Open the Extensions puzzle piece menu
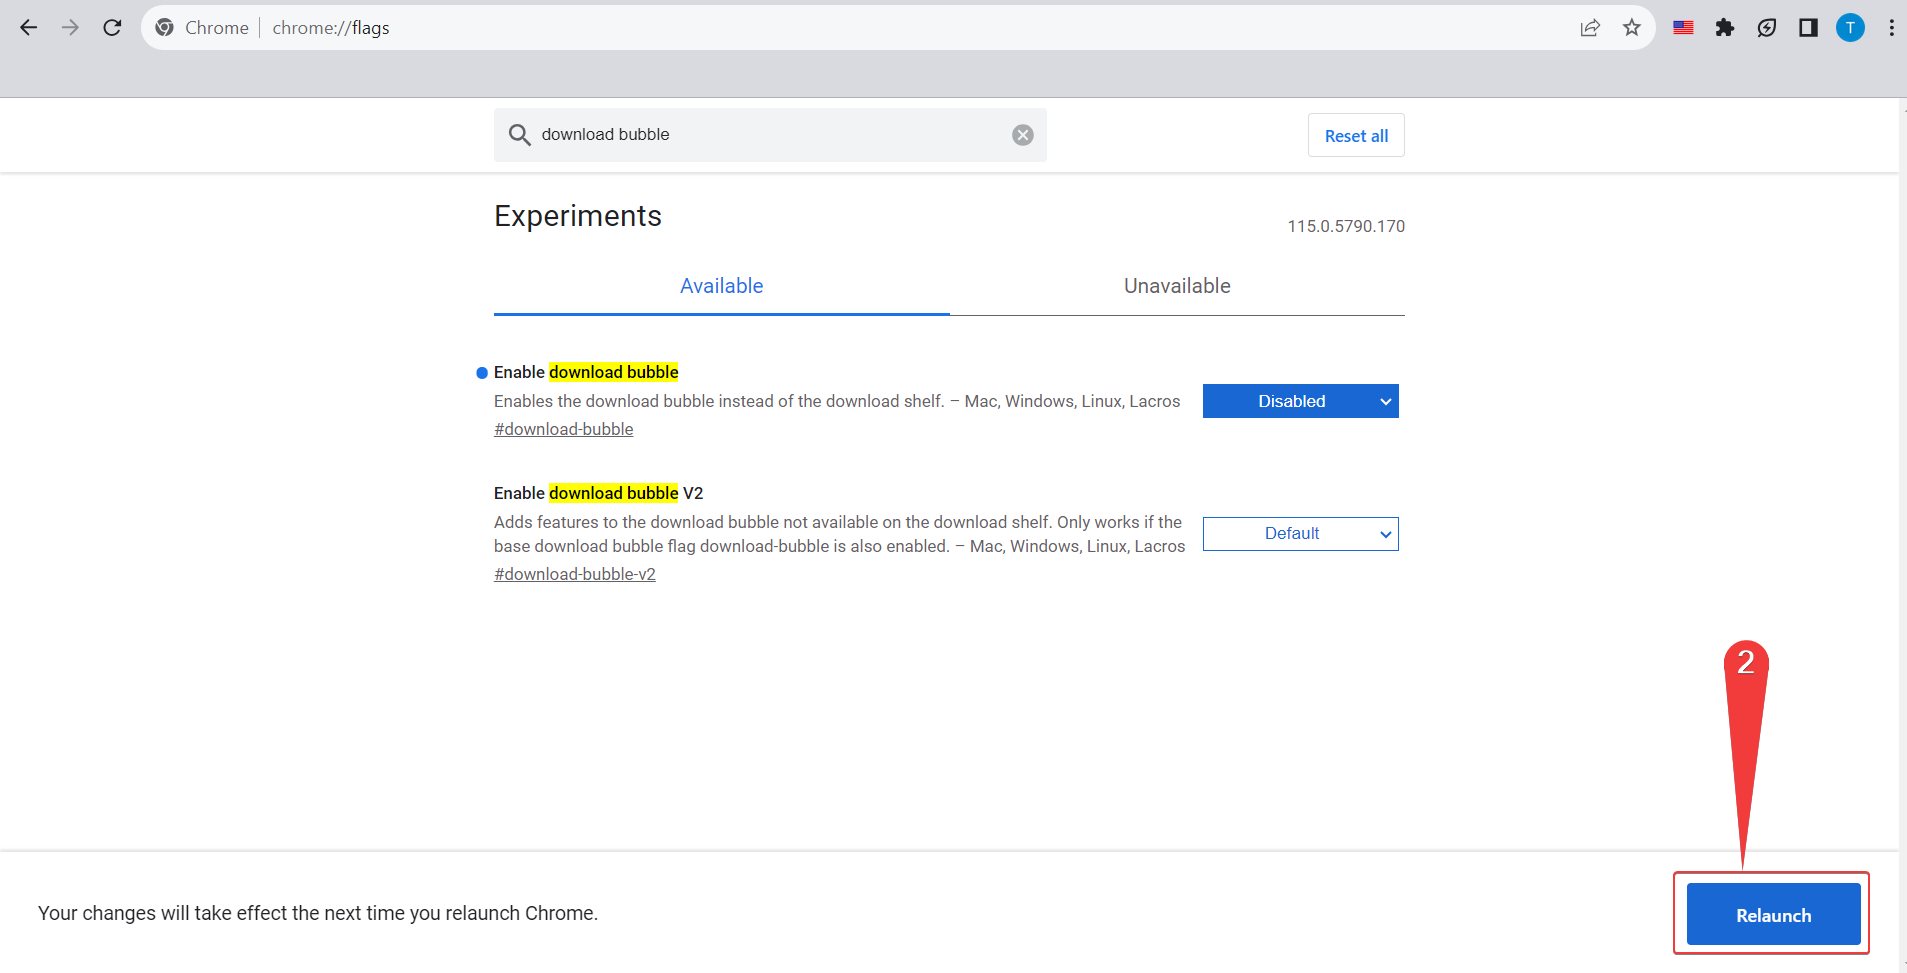Image resolution: width=1907 pixels, height=973 pixels. [1725, 27]
